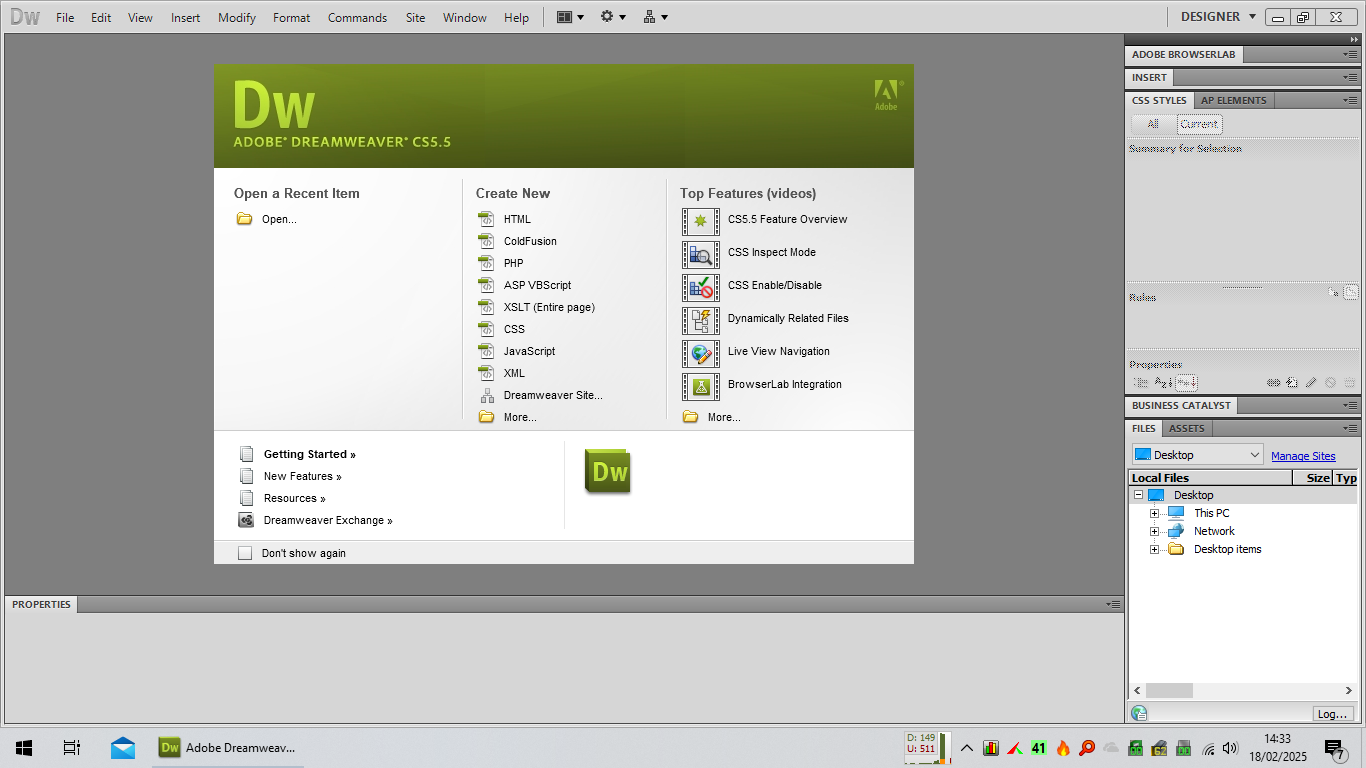The height and width of the screenshot is (768, 1366).
Task: Open the Adobe BrowserLab panel tab
Action: pyautogui.click(x=1185, y=55)
